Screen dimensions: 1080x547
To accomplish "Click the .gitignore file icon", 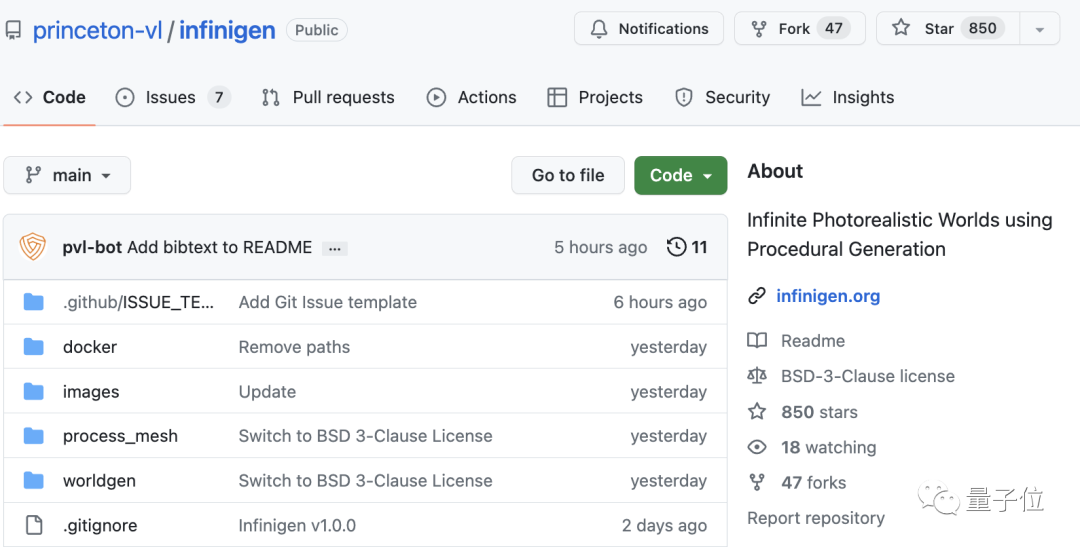I will 34,525.
